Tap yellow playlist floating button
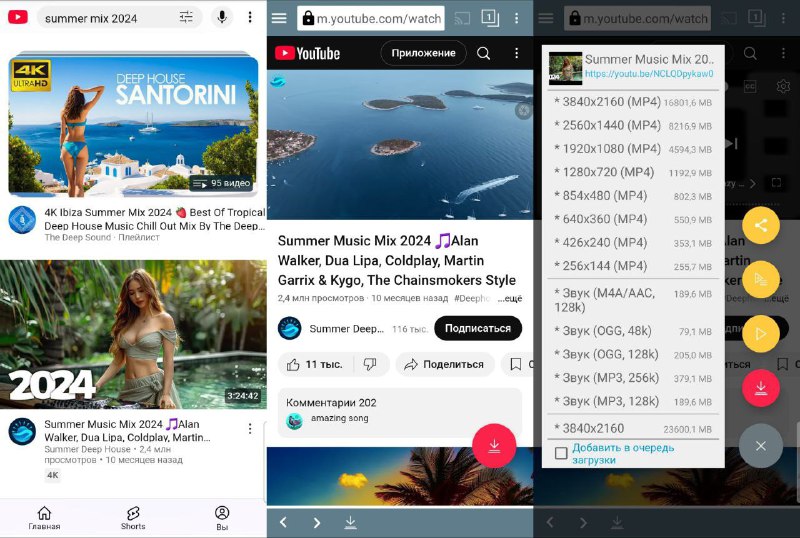 coord(761,279)
